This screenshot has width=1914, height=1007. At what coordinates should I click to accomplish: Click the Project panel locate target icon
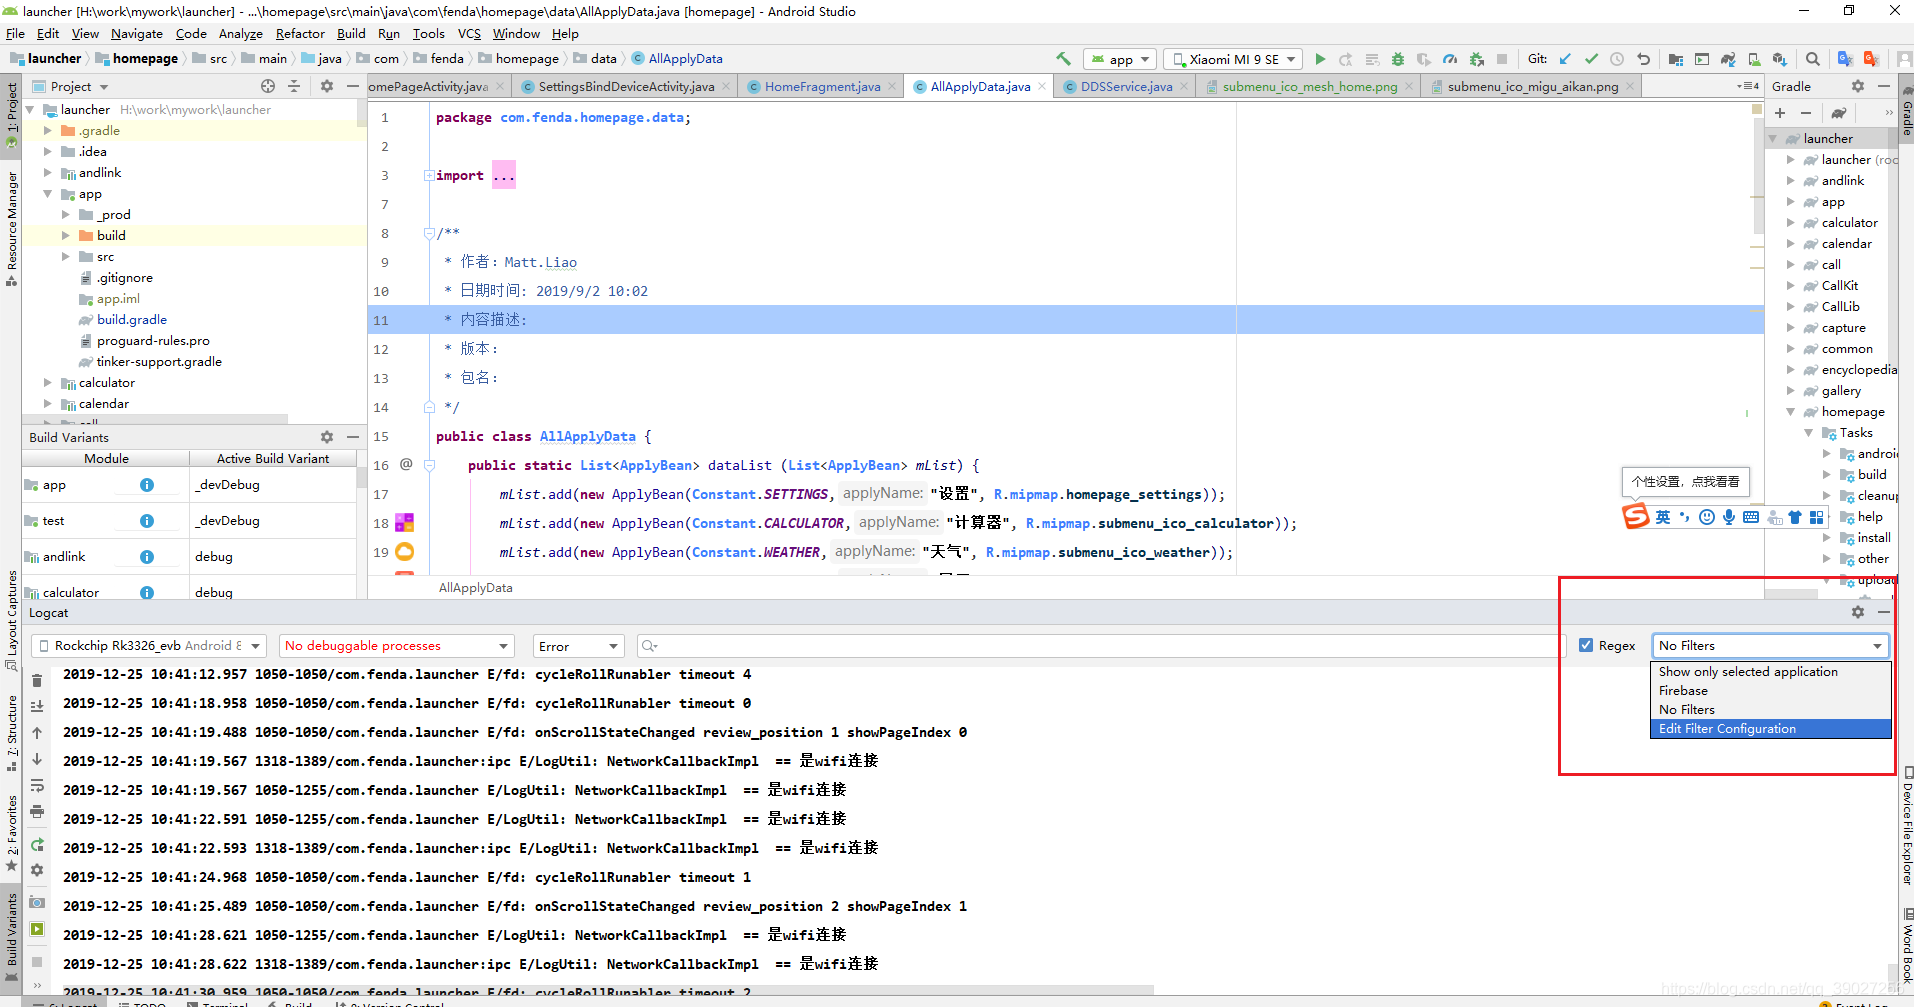[268, 86]
